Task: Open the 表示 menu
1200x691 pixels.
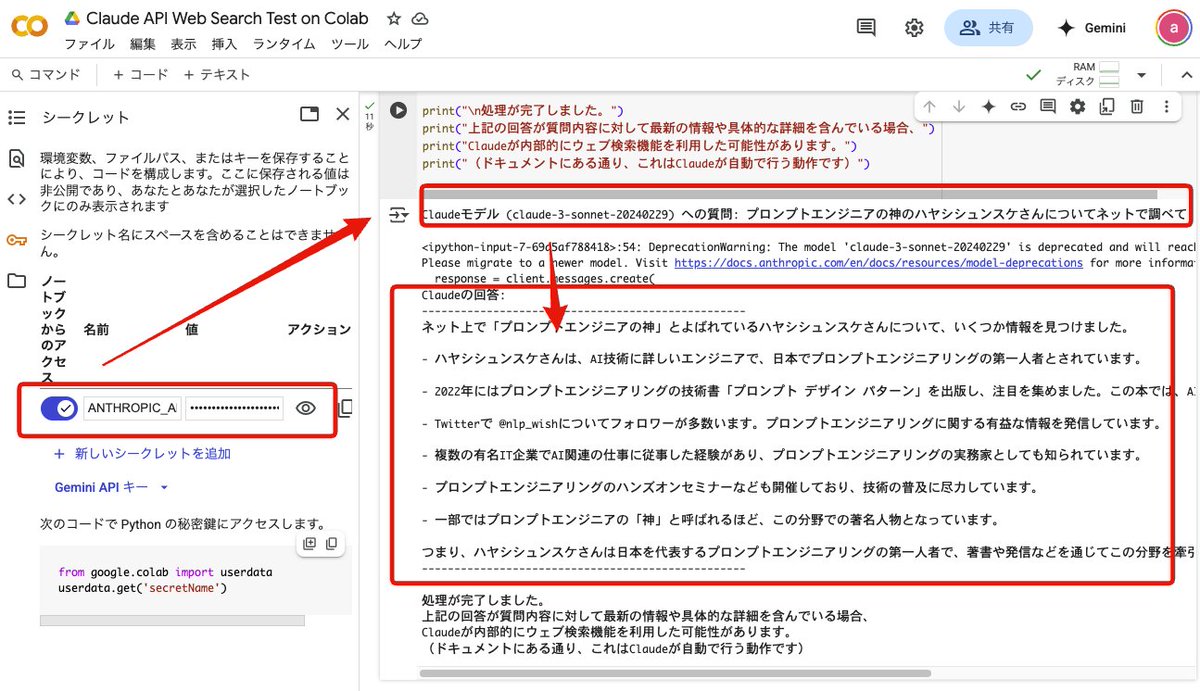Action: pos(184,44)
